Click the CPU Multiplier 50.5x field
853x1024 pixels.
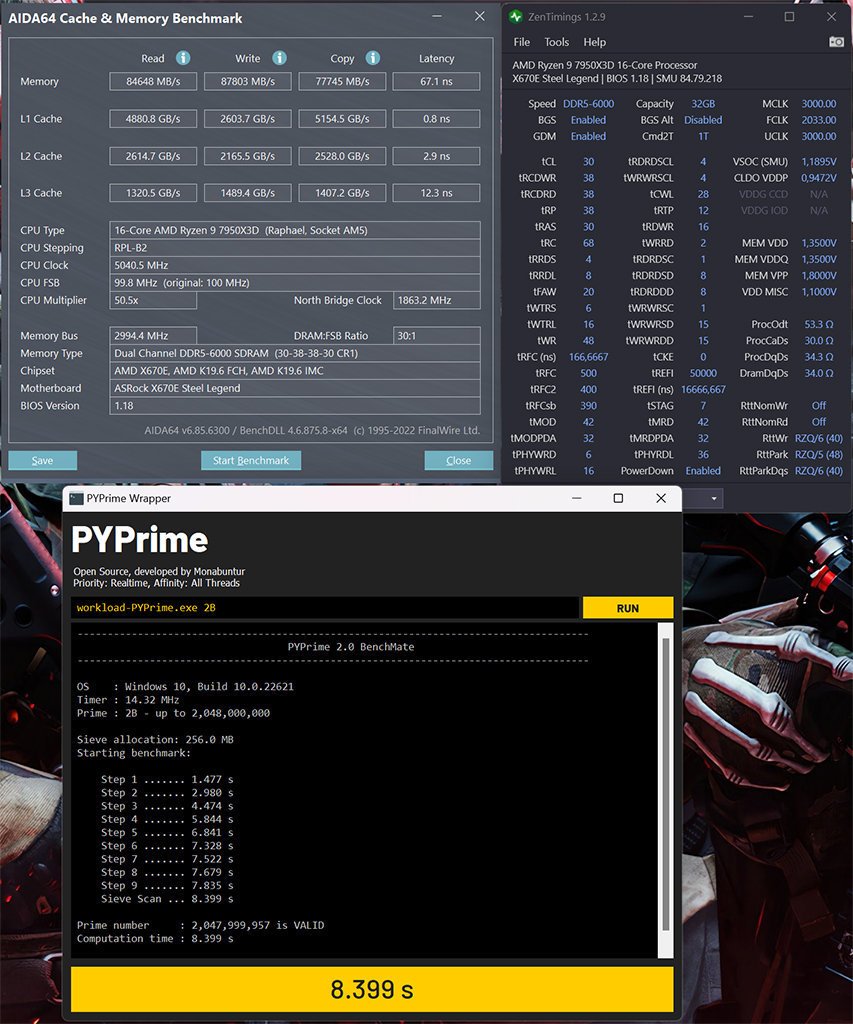(153, 300)
